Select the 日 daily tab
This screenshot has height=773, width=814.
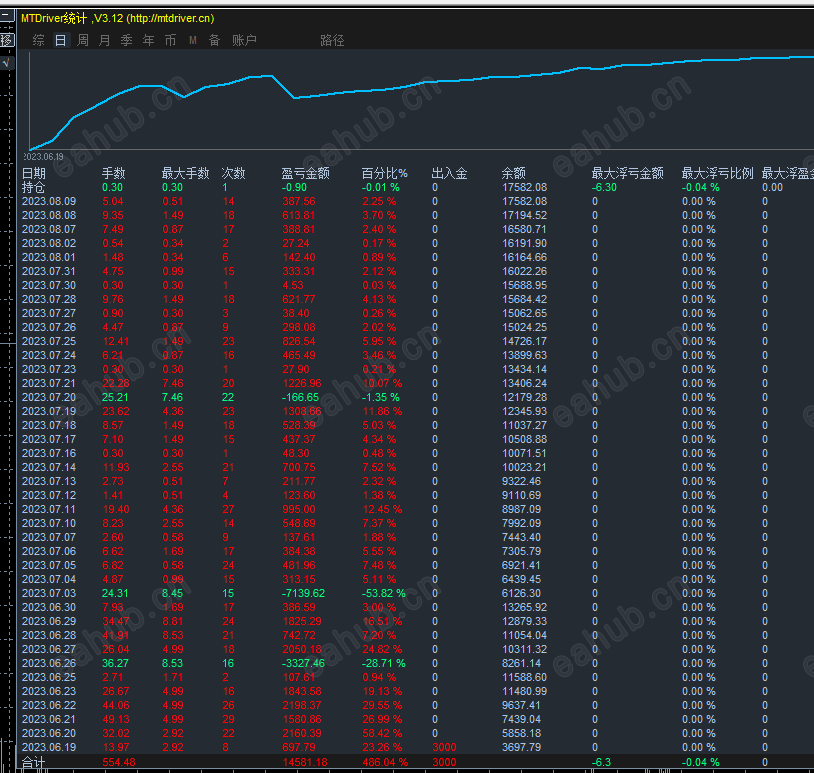click(60, 40)
